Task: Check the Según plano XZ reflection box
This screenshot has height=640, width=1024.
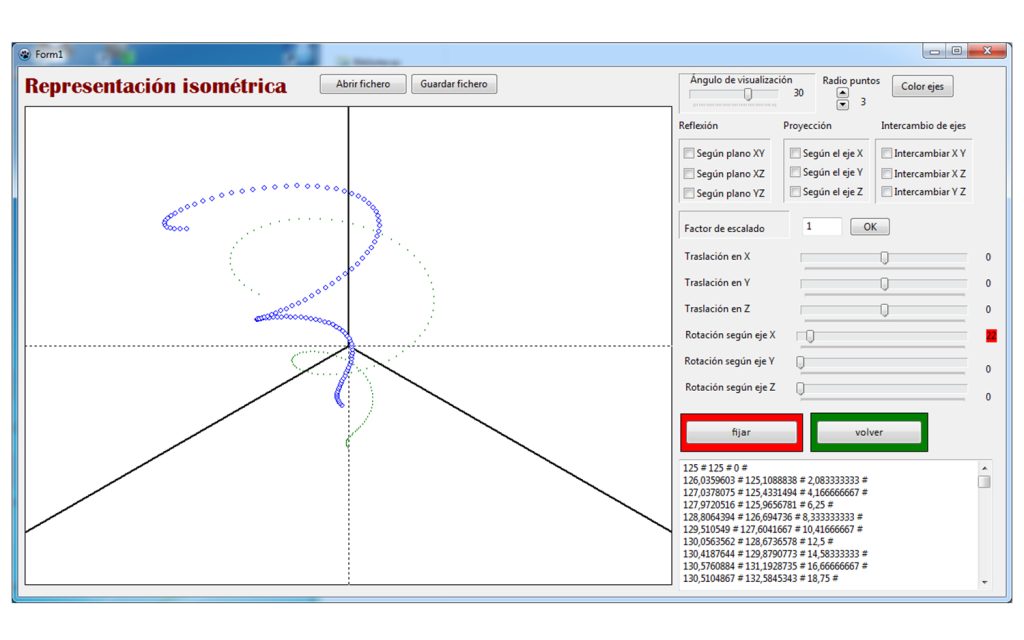Action: pos(689,174)
